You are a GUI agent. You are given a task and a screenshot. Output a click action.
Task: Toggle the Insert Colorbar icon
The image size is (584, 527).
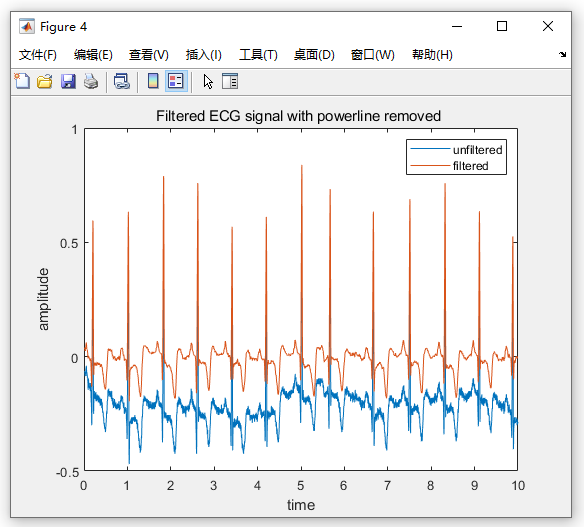coord(153,81)
